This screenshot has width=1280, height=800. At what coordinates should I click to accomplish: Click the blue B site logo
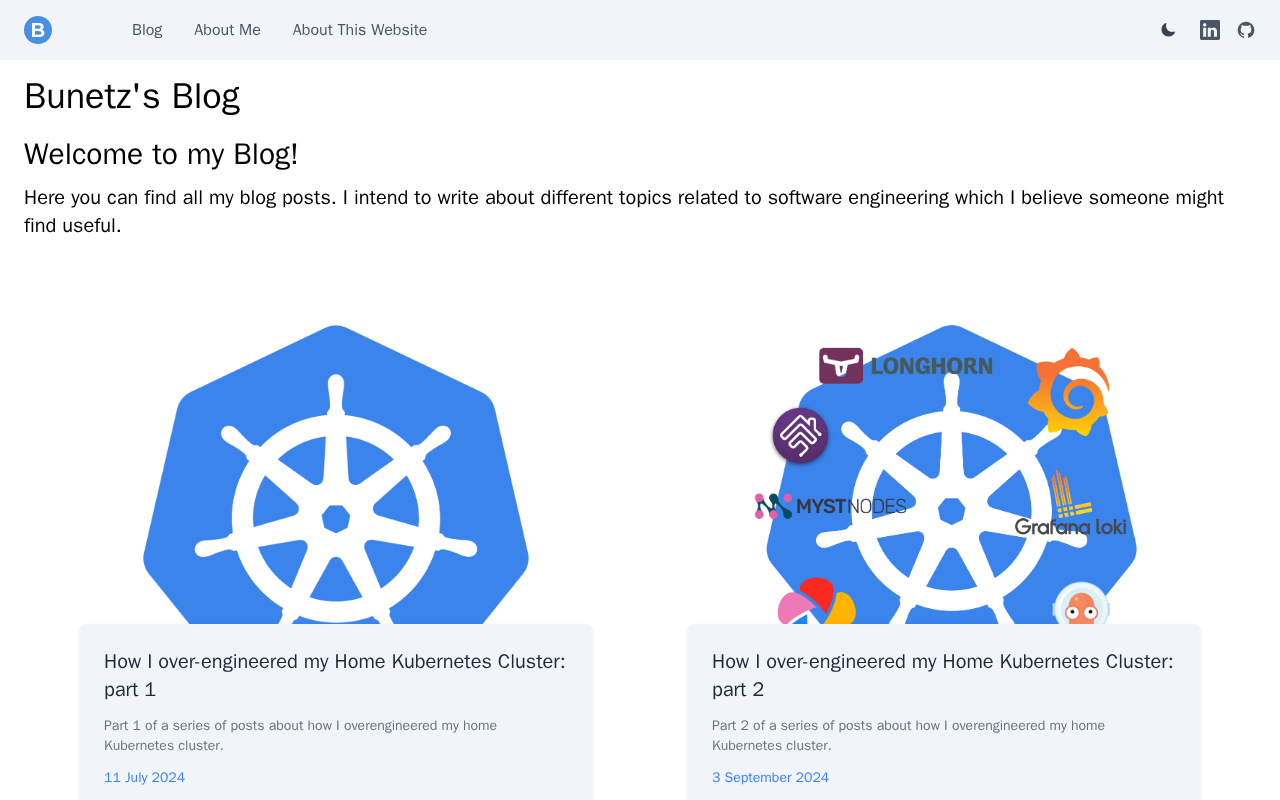click(38, 30)
